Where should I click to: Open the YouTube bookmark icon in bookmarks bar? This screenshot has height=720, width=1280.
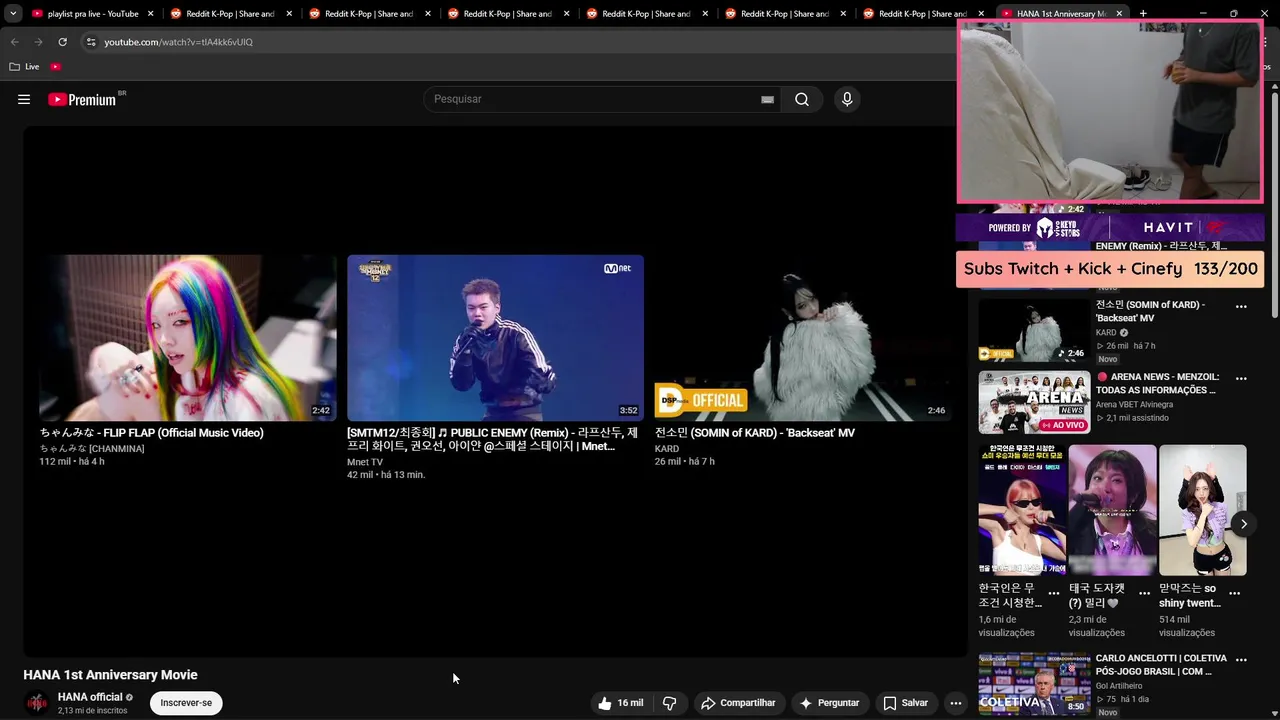click(x=56, y=67)
